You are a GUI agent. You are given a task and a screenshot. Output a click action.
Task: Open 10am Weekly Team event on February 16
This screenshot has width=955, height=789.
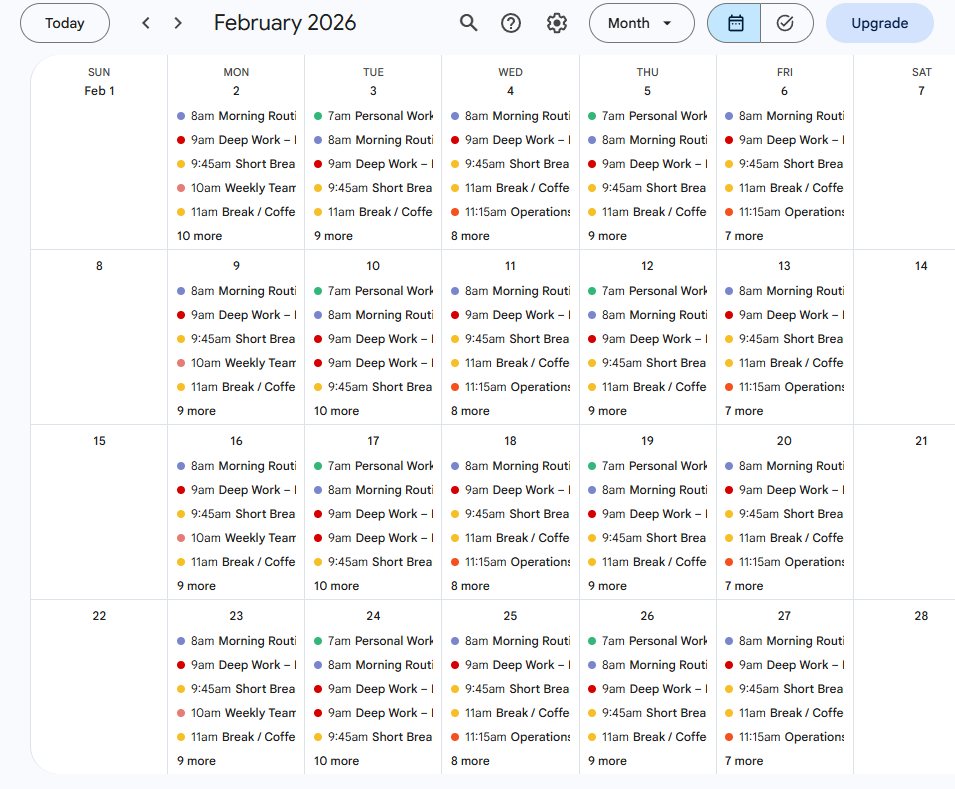pyautogui.click(x=236, y=538)
